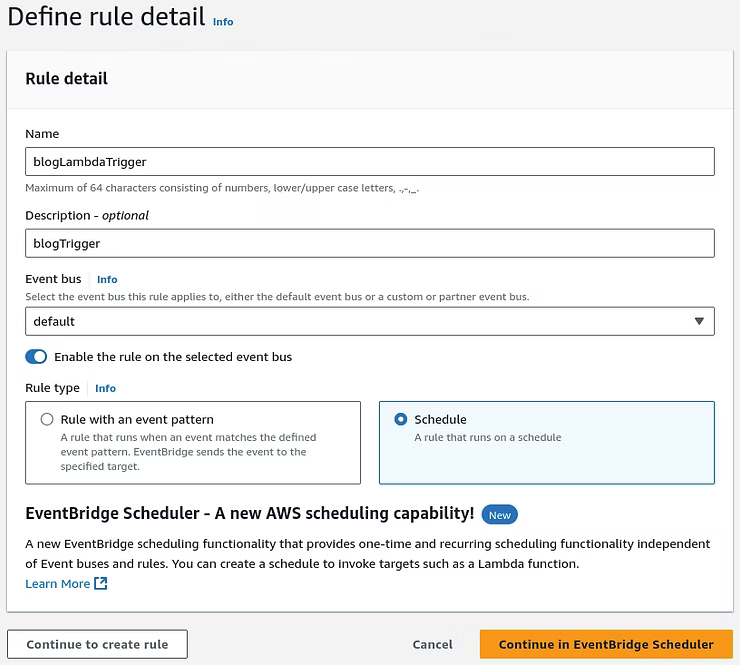Click the 'Rule detail' section heading
Screen dimensions: 740x665
[67, 78]
